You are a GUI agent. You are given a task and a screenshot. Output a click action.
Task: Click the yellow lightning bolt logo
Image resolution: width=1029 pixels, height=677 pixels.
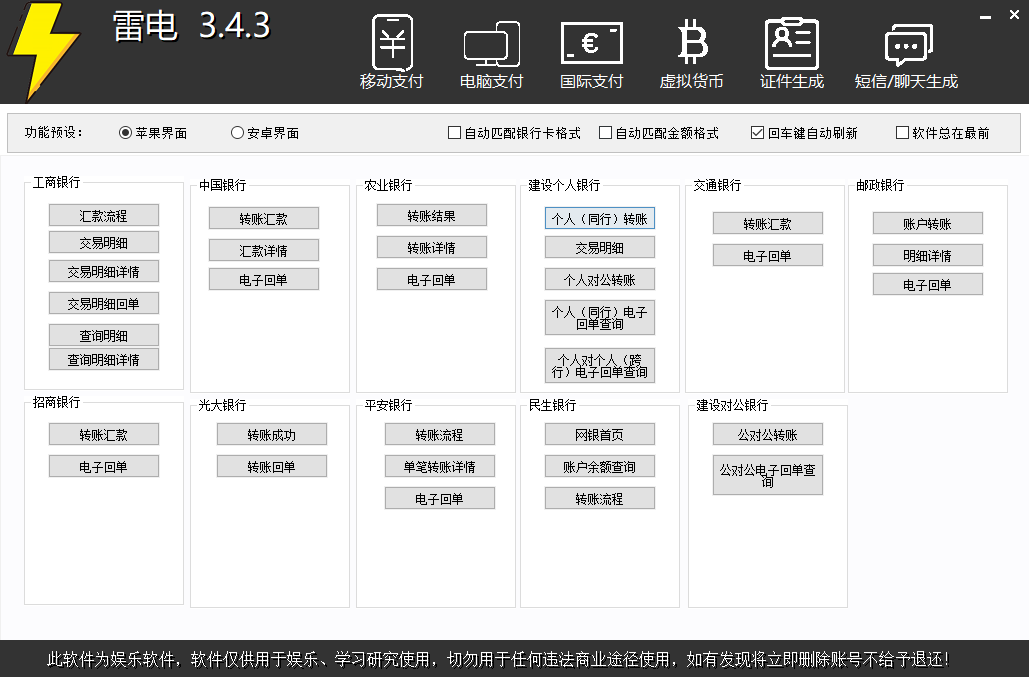pyautogui.click(x=44, y=51)
